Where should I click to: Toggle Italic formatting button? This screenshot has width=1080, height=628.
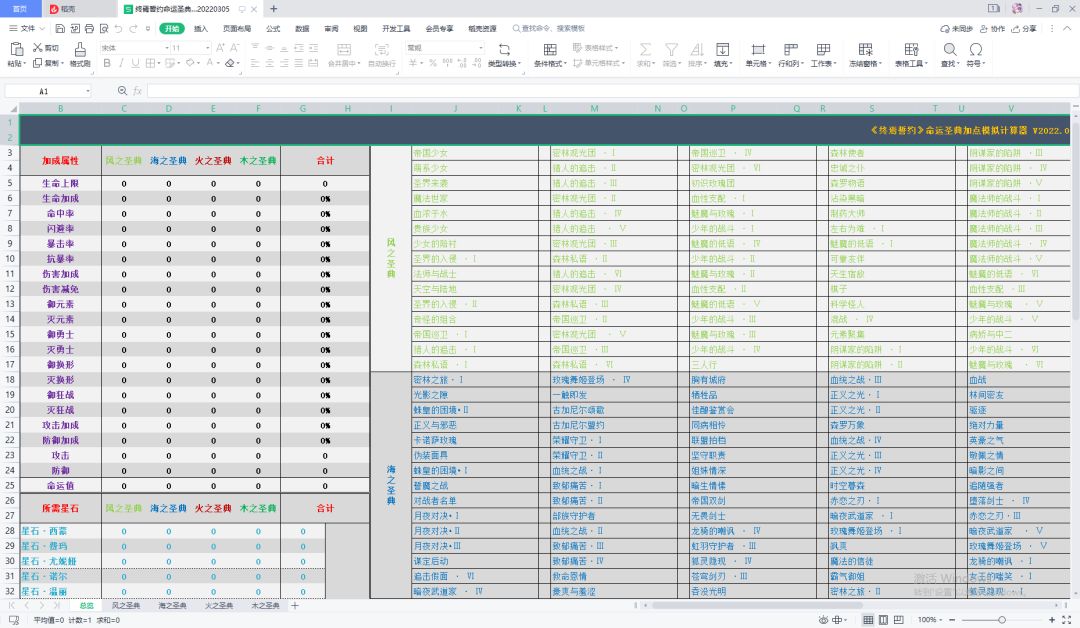click(119, 63)
